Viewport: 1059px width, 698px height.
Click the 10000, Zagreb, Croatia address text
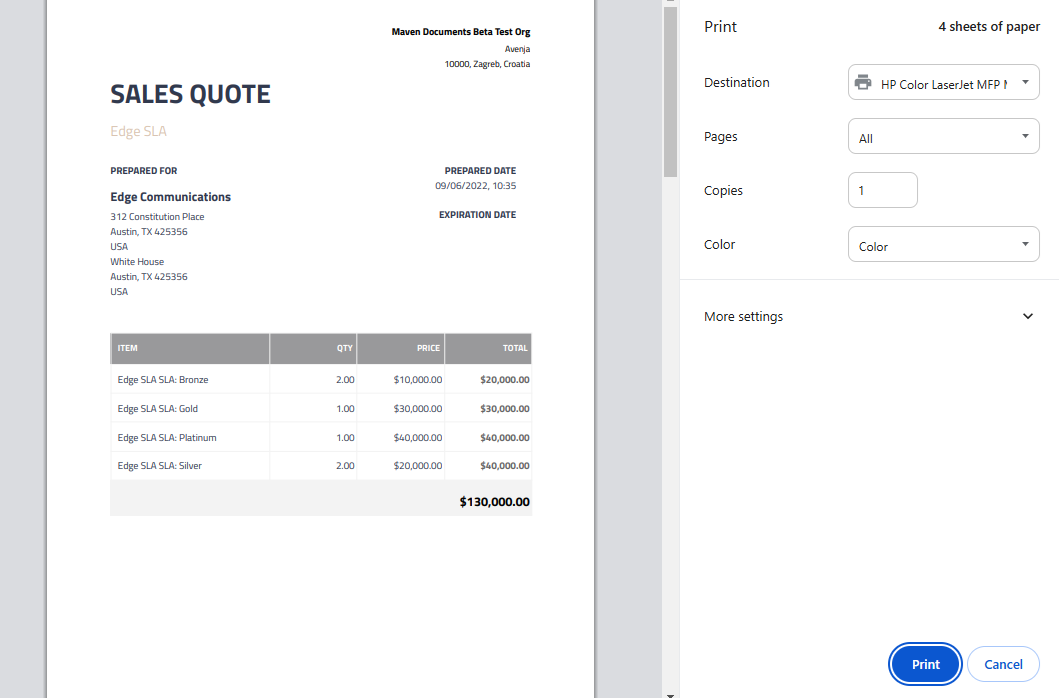click(487, 64)
